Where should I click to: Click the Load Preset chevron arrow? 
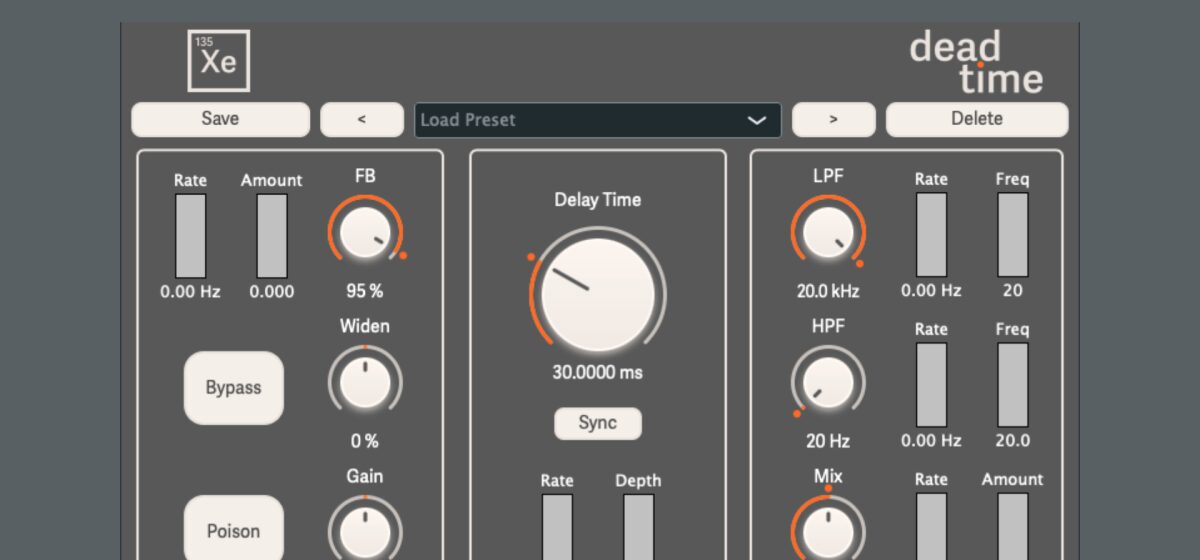(757, 120)
